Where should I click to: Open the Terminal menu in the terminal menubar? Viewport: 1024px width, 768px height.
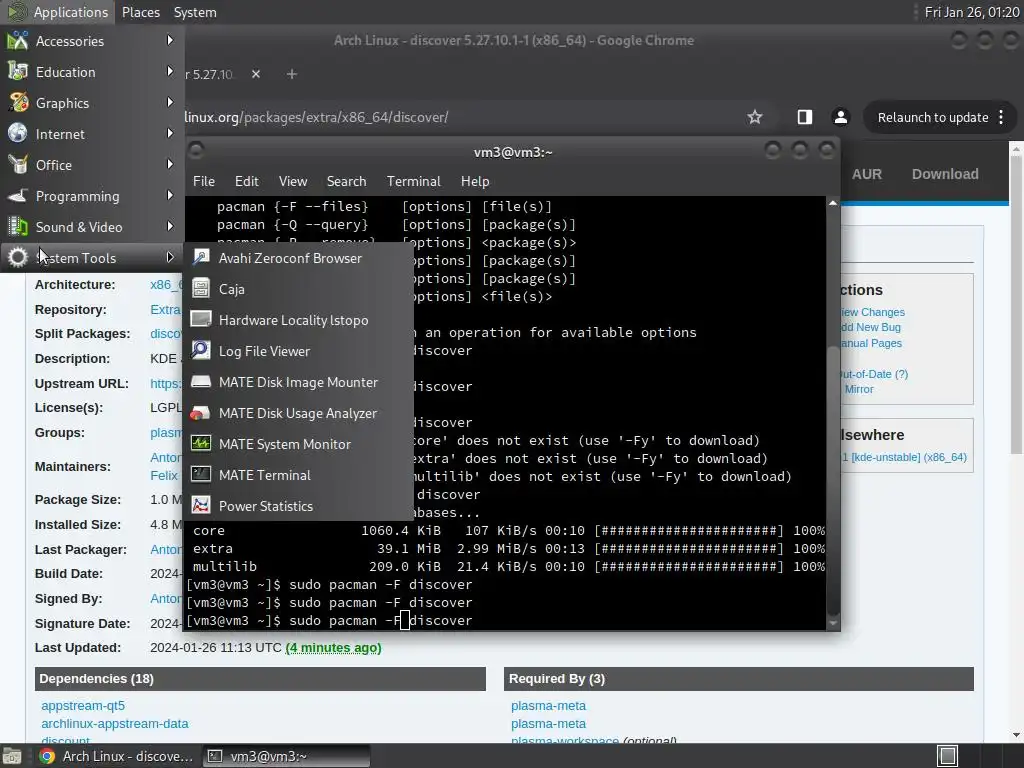pyautogui.click(x=414, y=182)
